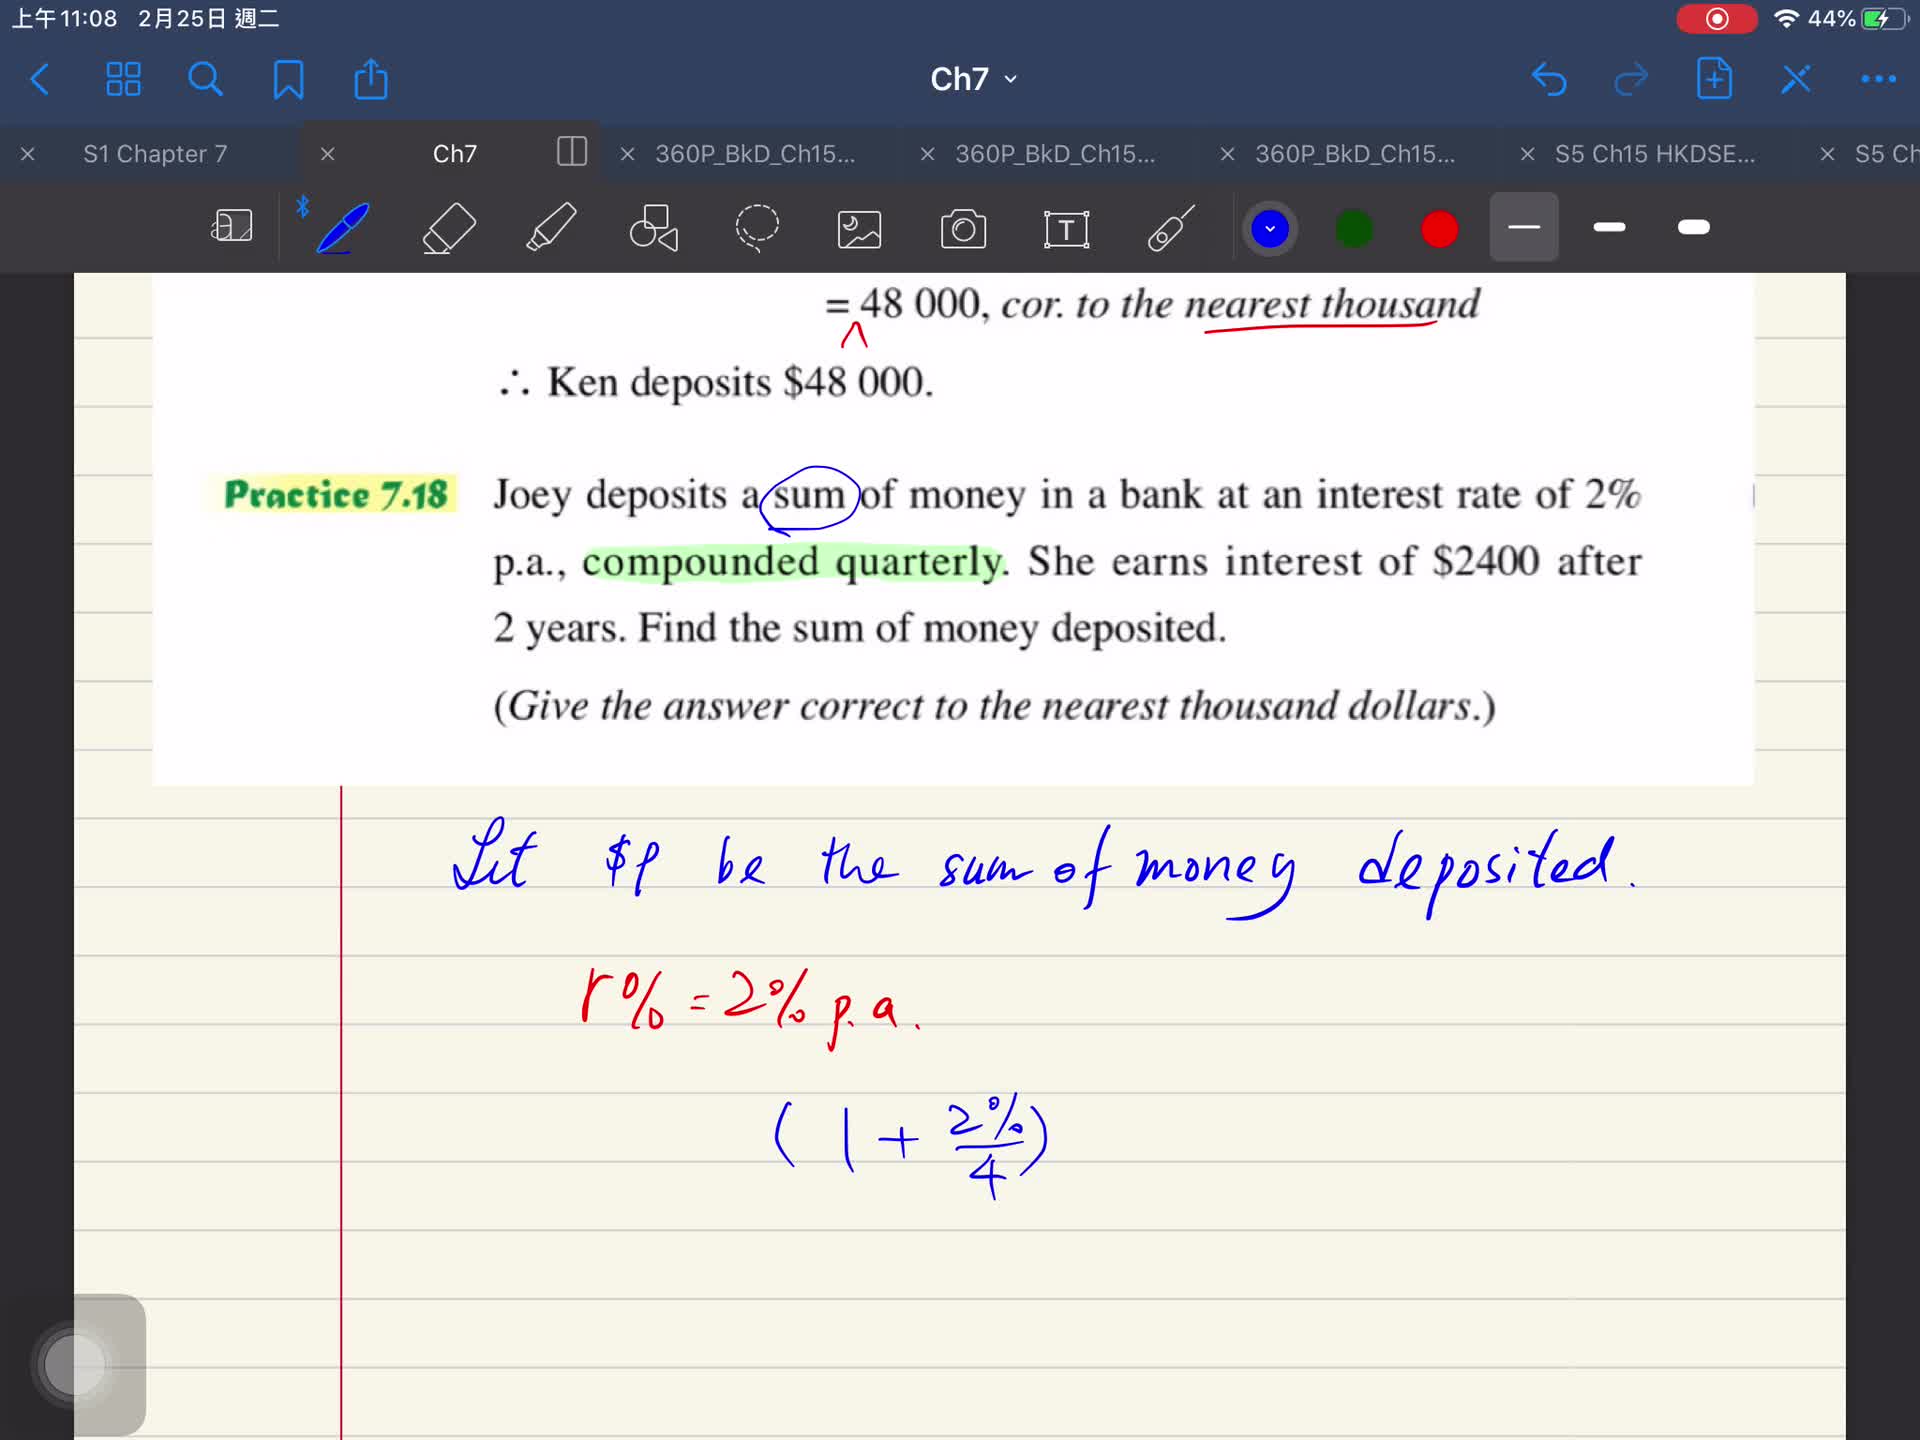Select the thinnest stroke width
Screen dimensions: 1920x1440
point(1523,228)
